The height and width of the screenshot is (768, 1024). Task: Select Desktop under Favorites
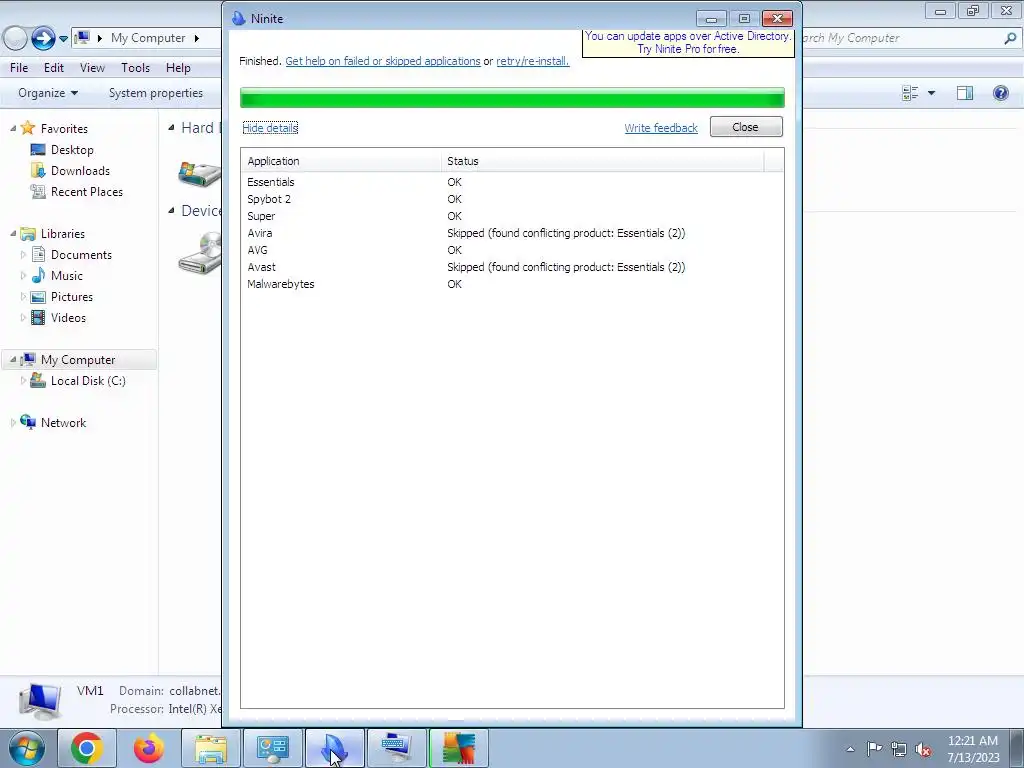(72, 150)
